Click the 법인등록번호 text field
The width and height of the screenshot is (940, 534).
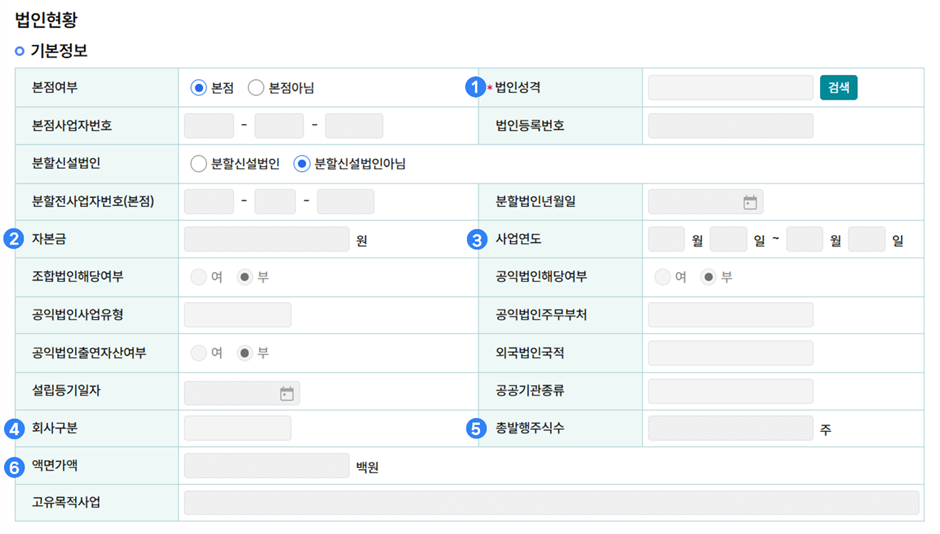730,126
